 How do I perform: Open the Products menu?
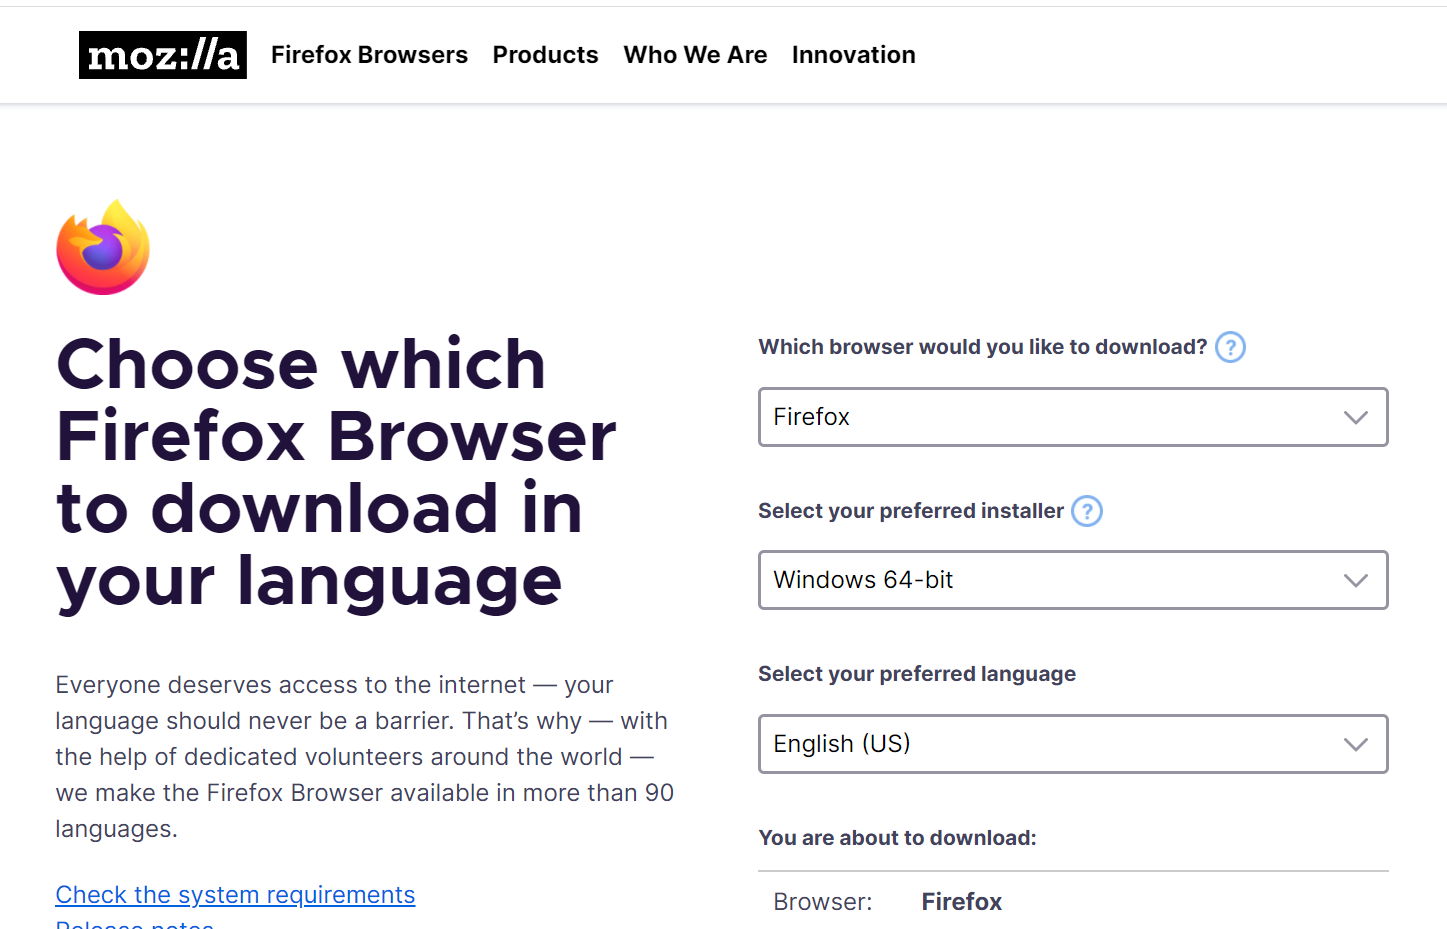[x=545, y=55]
